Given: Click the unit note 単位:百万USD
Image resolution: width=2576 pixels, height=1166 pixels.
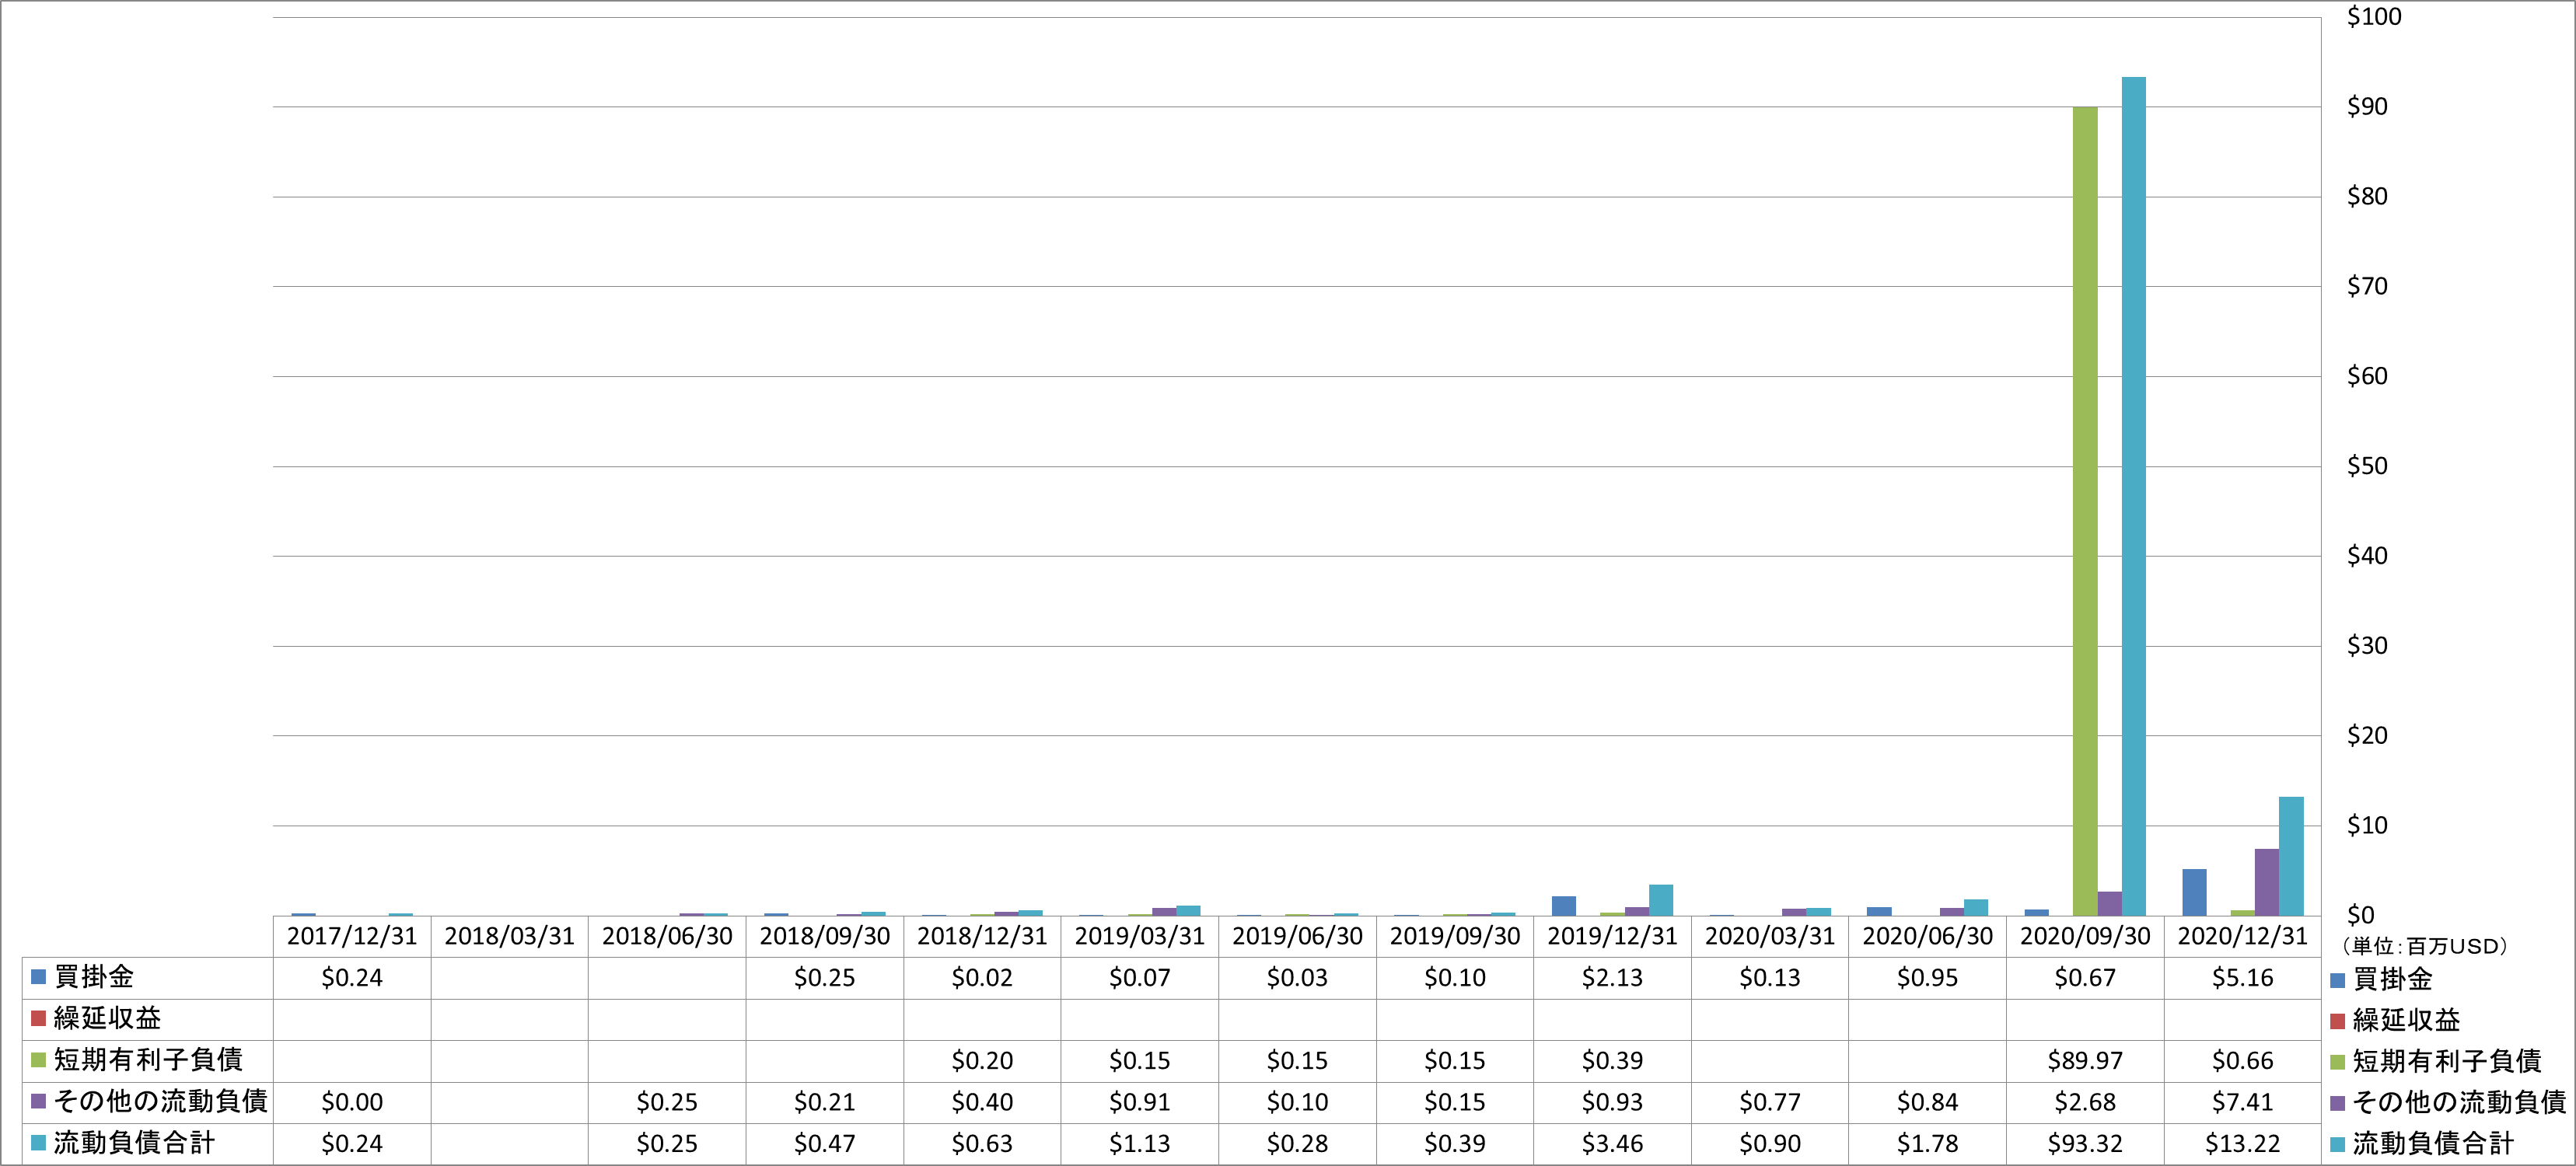Looking at the screenshot, I should click(2425, 946).
